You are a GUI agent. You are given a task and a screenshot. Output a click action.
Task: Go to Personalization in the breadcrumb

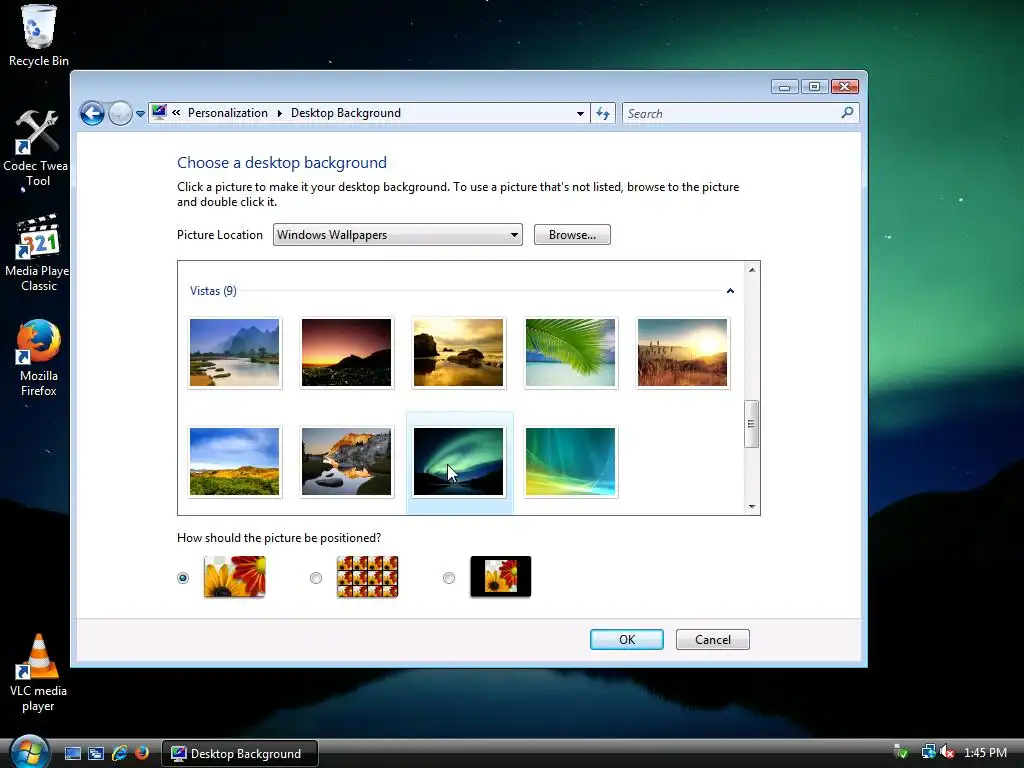click(x=227, y=113)
